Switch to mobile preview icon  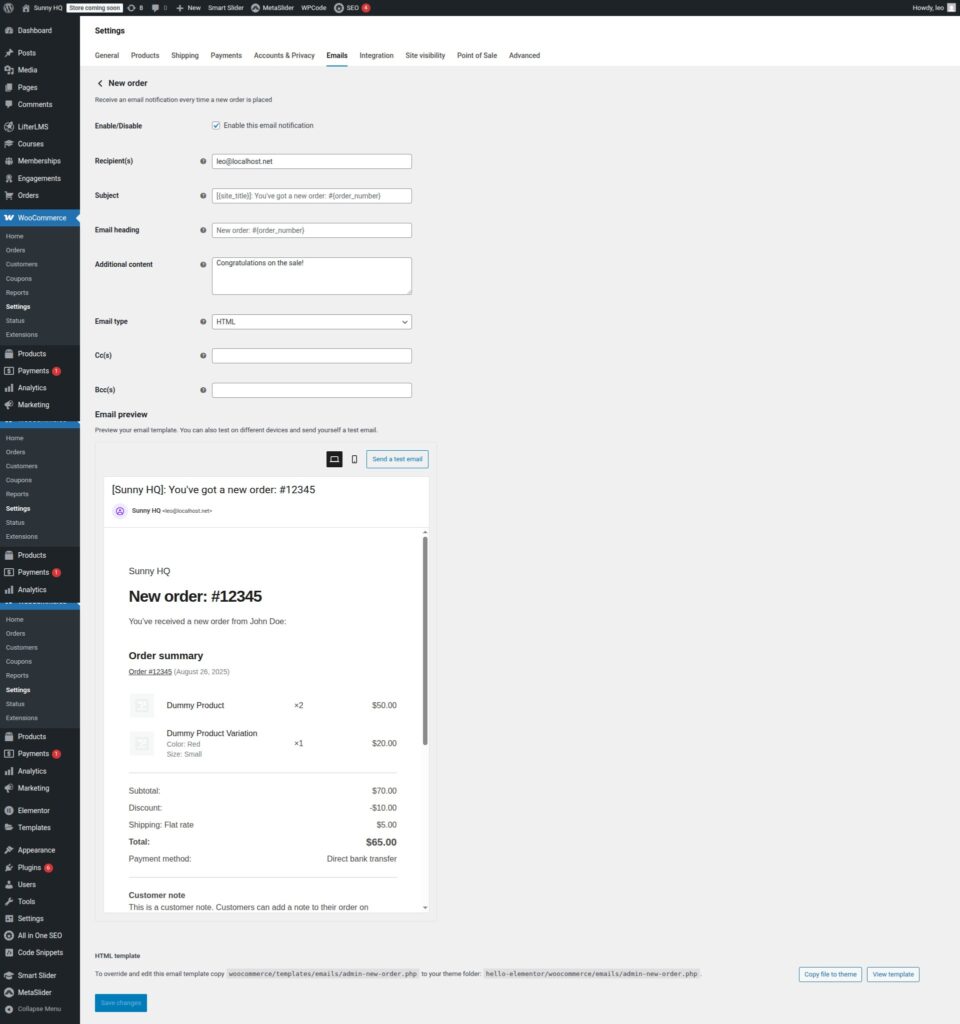coord(354,459)
